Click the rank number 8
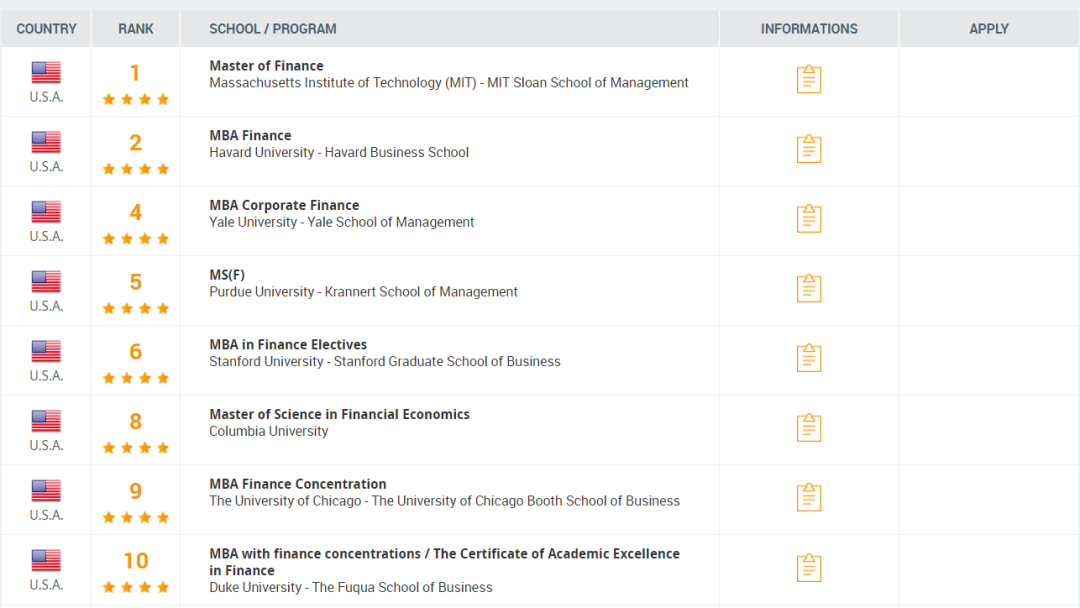Image resolution: width=1080 pixels, height=608 pixels. [136, 421]
